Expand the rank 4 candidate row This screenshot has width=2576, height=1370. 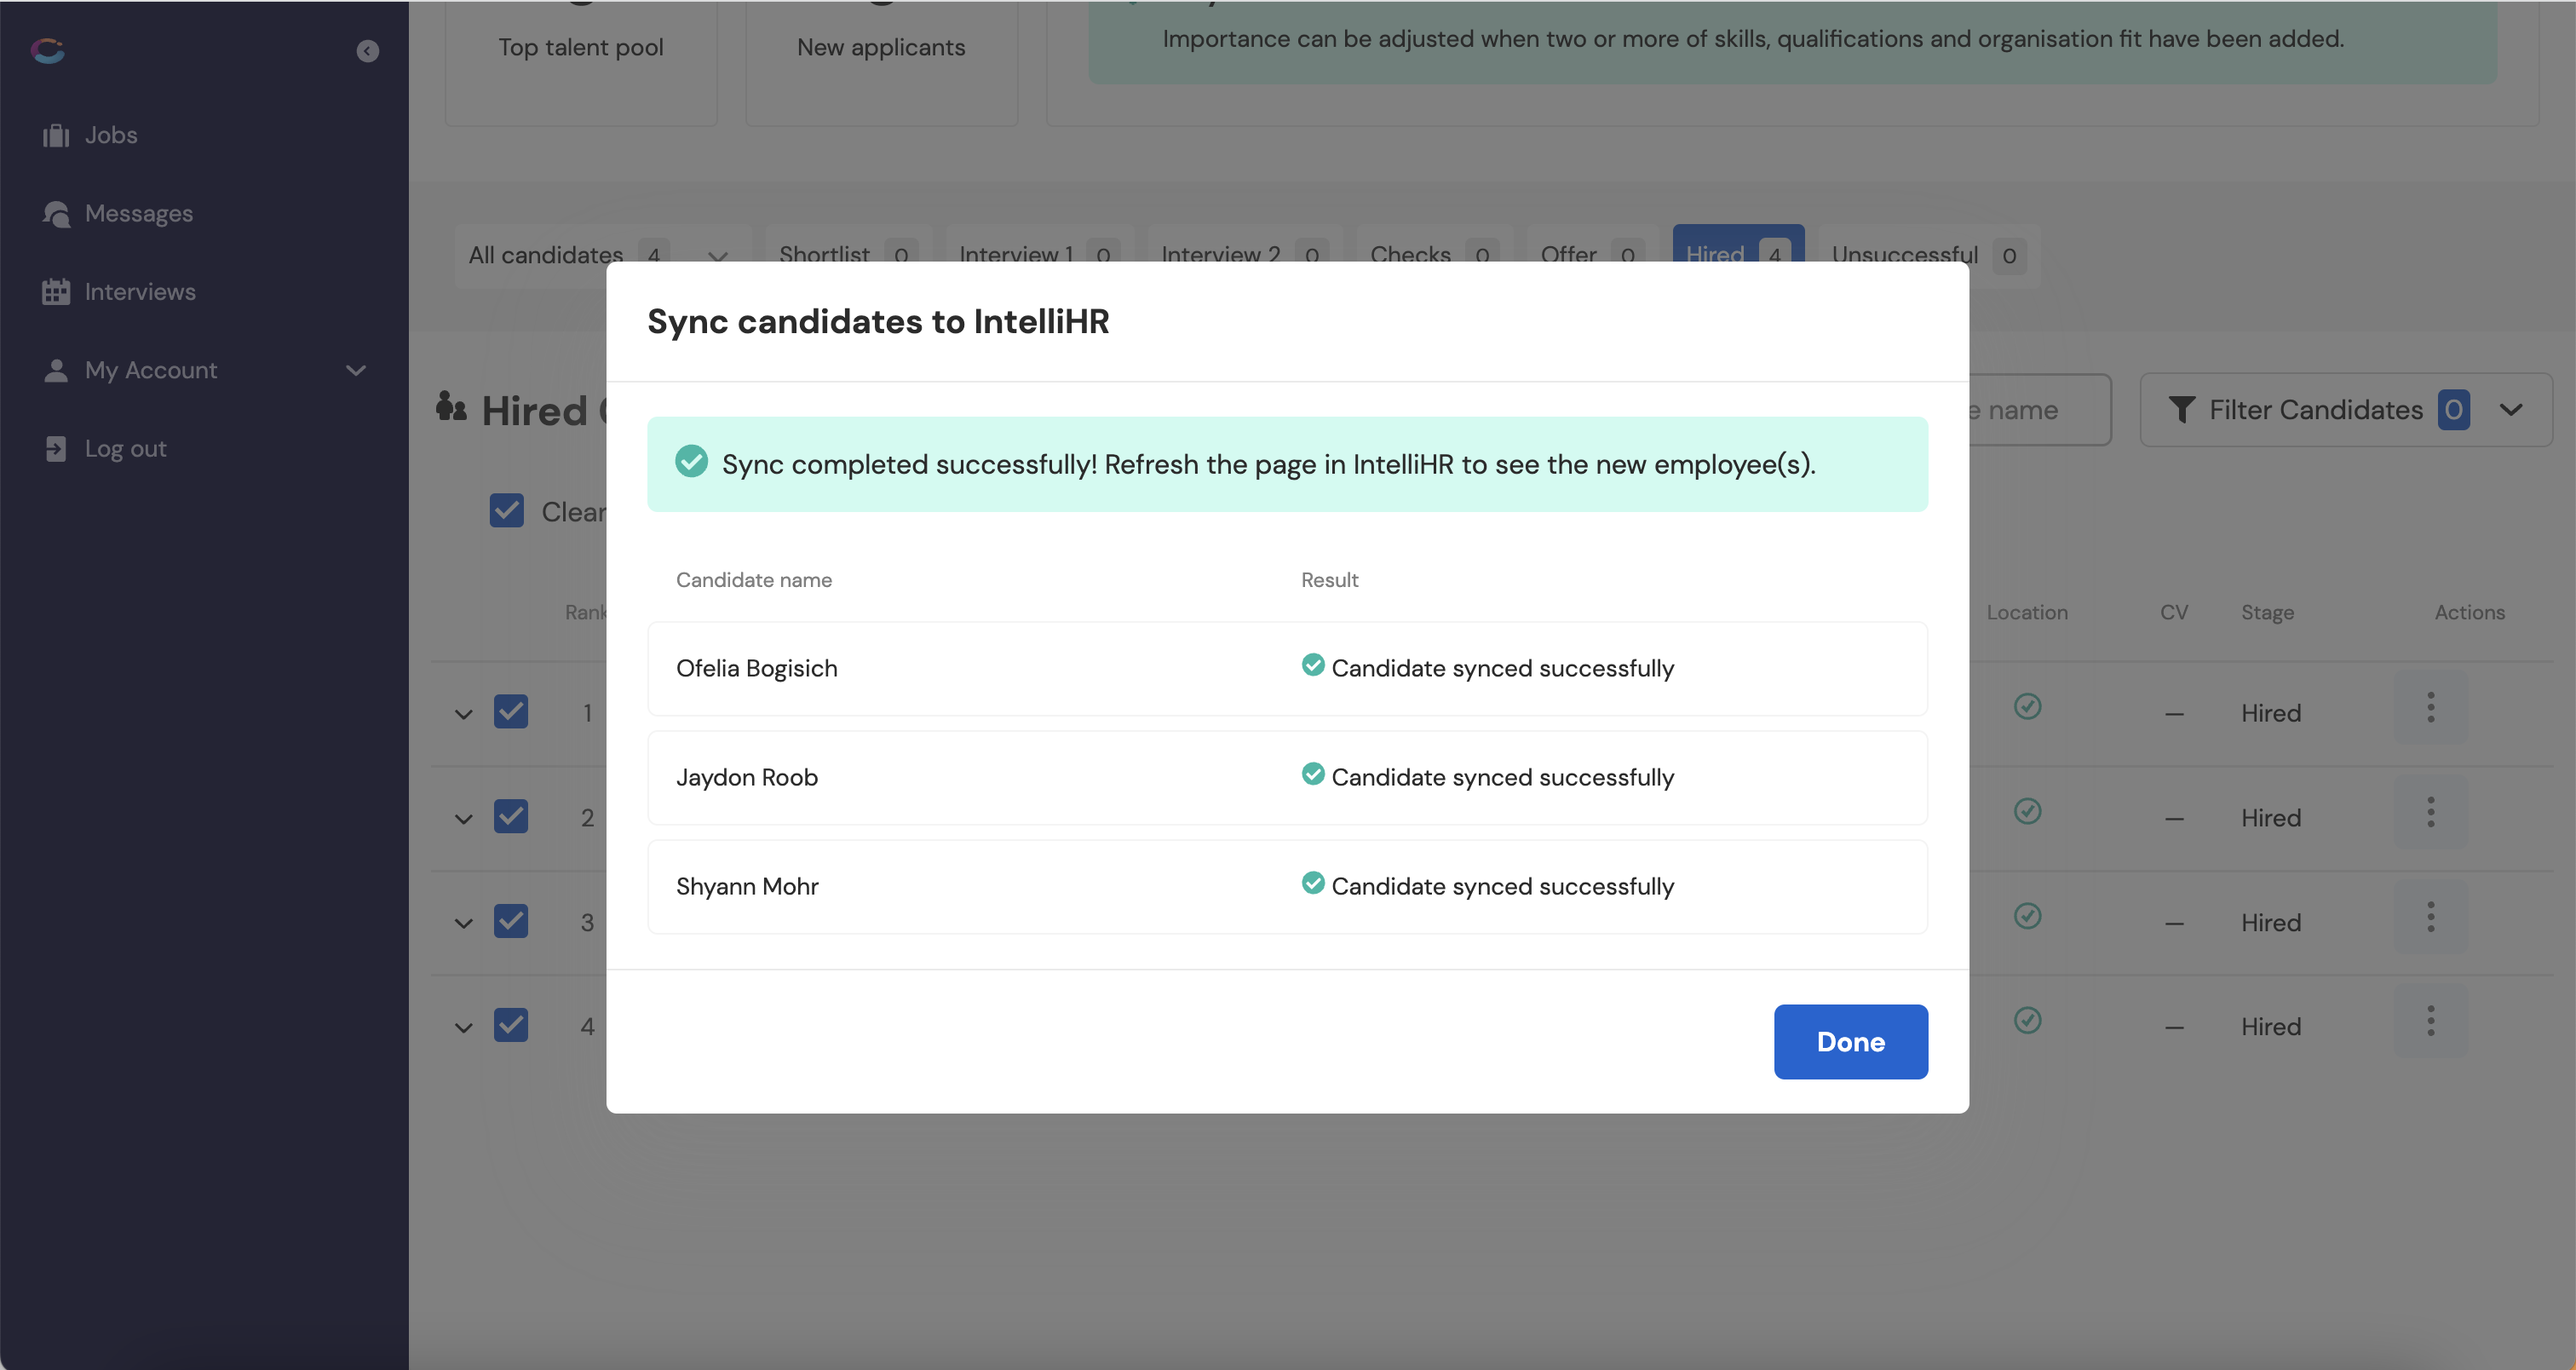pos(463,1027)
